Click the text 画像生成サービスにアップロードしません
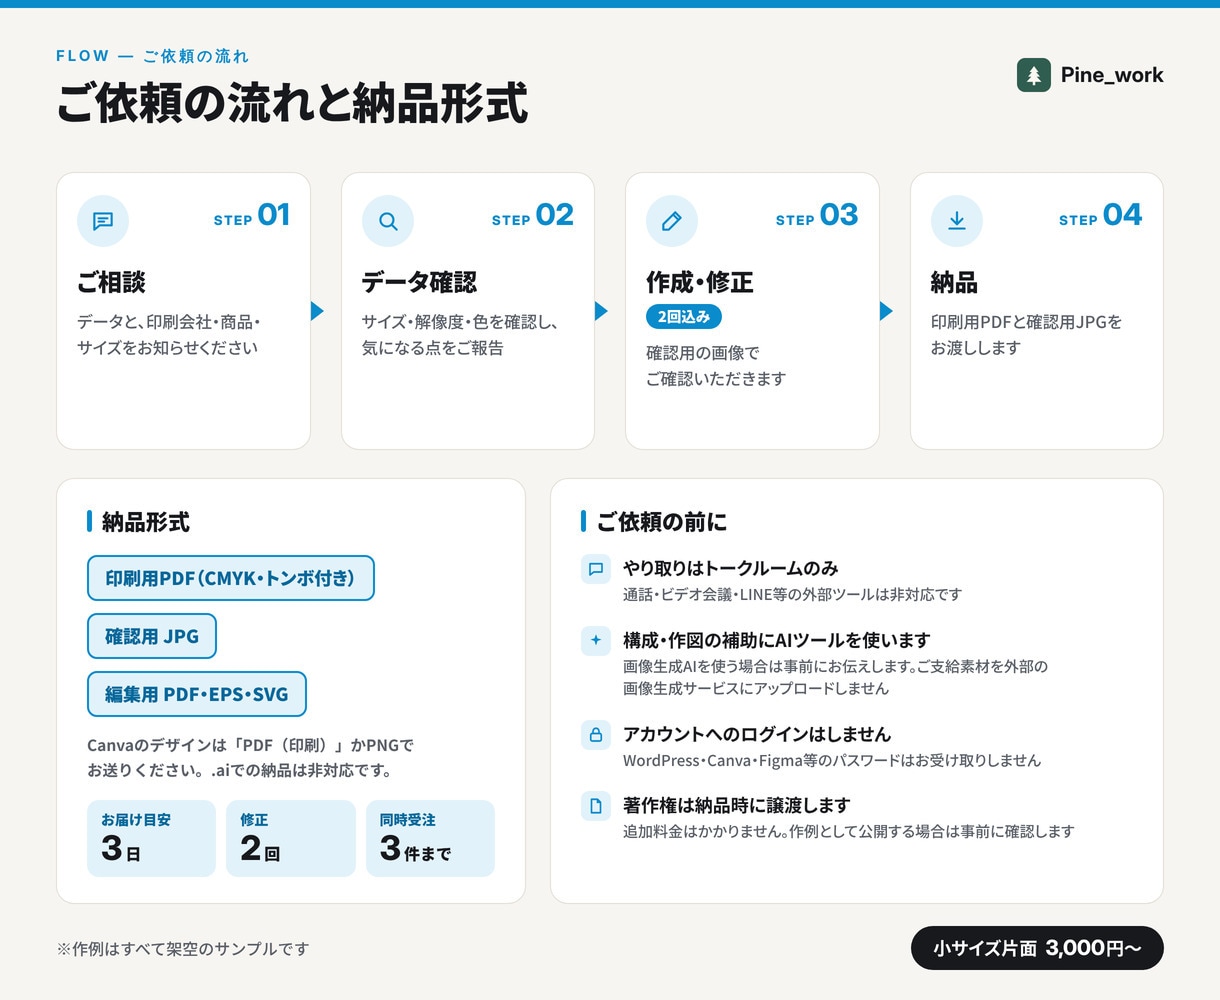Image resolution: width=1220 pixels, height=1000 pixels. [756, 688]
